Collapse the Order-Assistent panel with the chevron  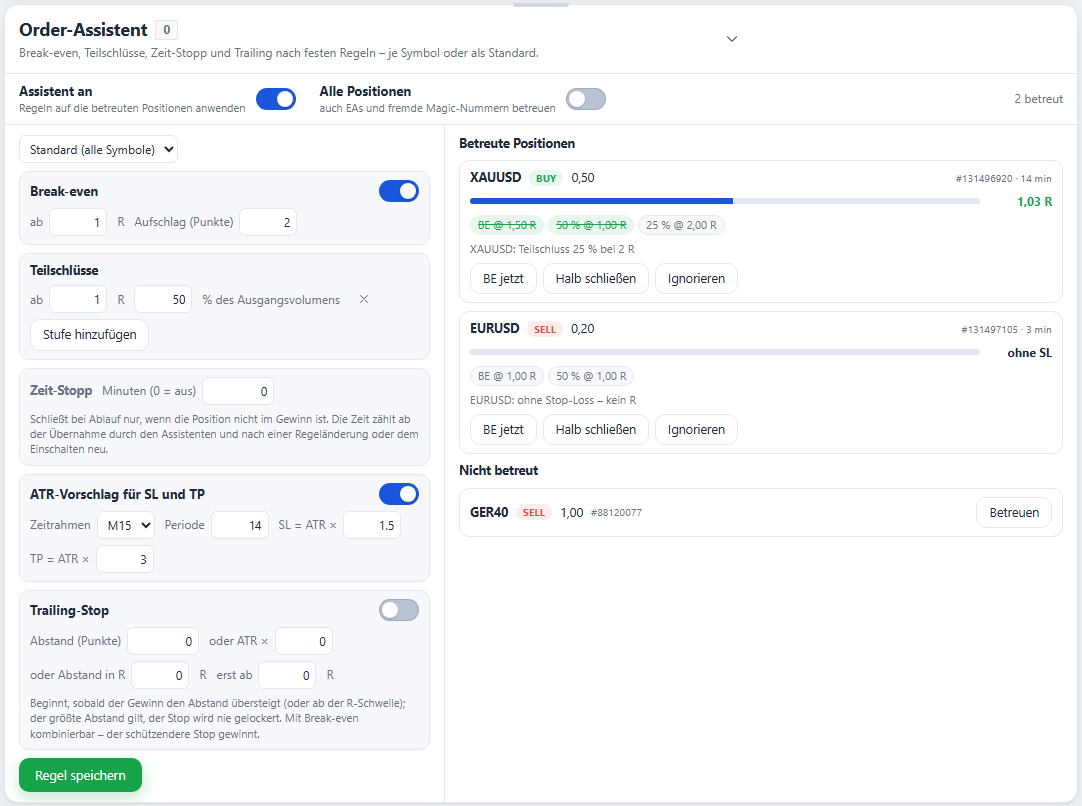[x=732, y=39]
